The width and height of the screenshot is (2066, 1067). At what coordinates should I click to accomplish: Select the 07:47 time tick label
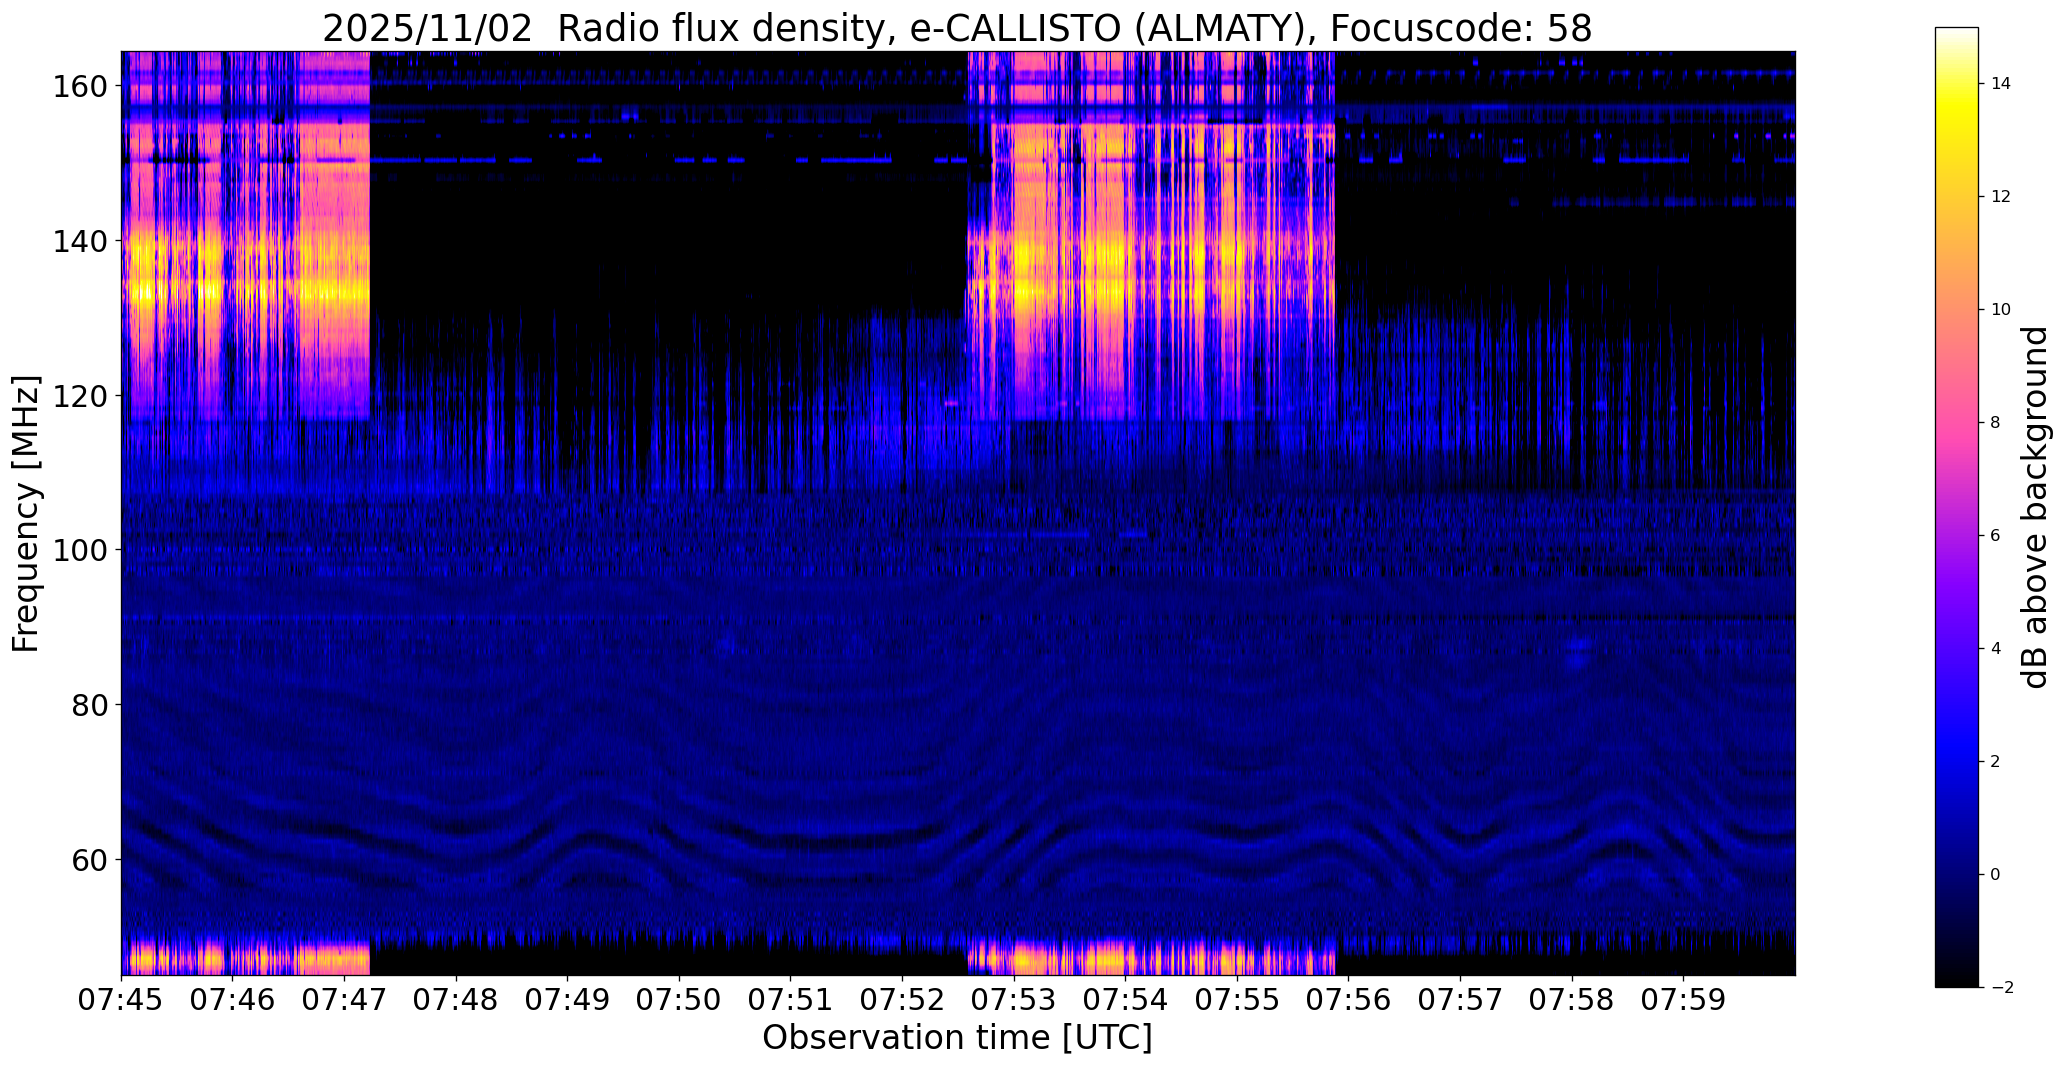pos(345,999)
